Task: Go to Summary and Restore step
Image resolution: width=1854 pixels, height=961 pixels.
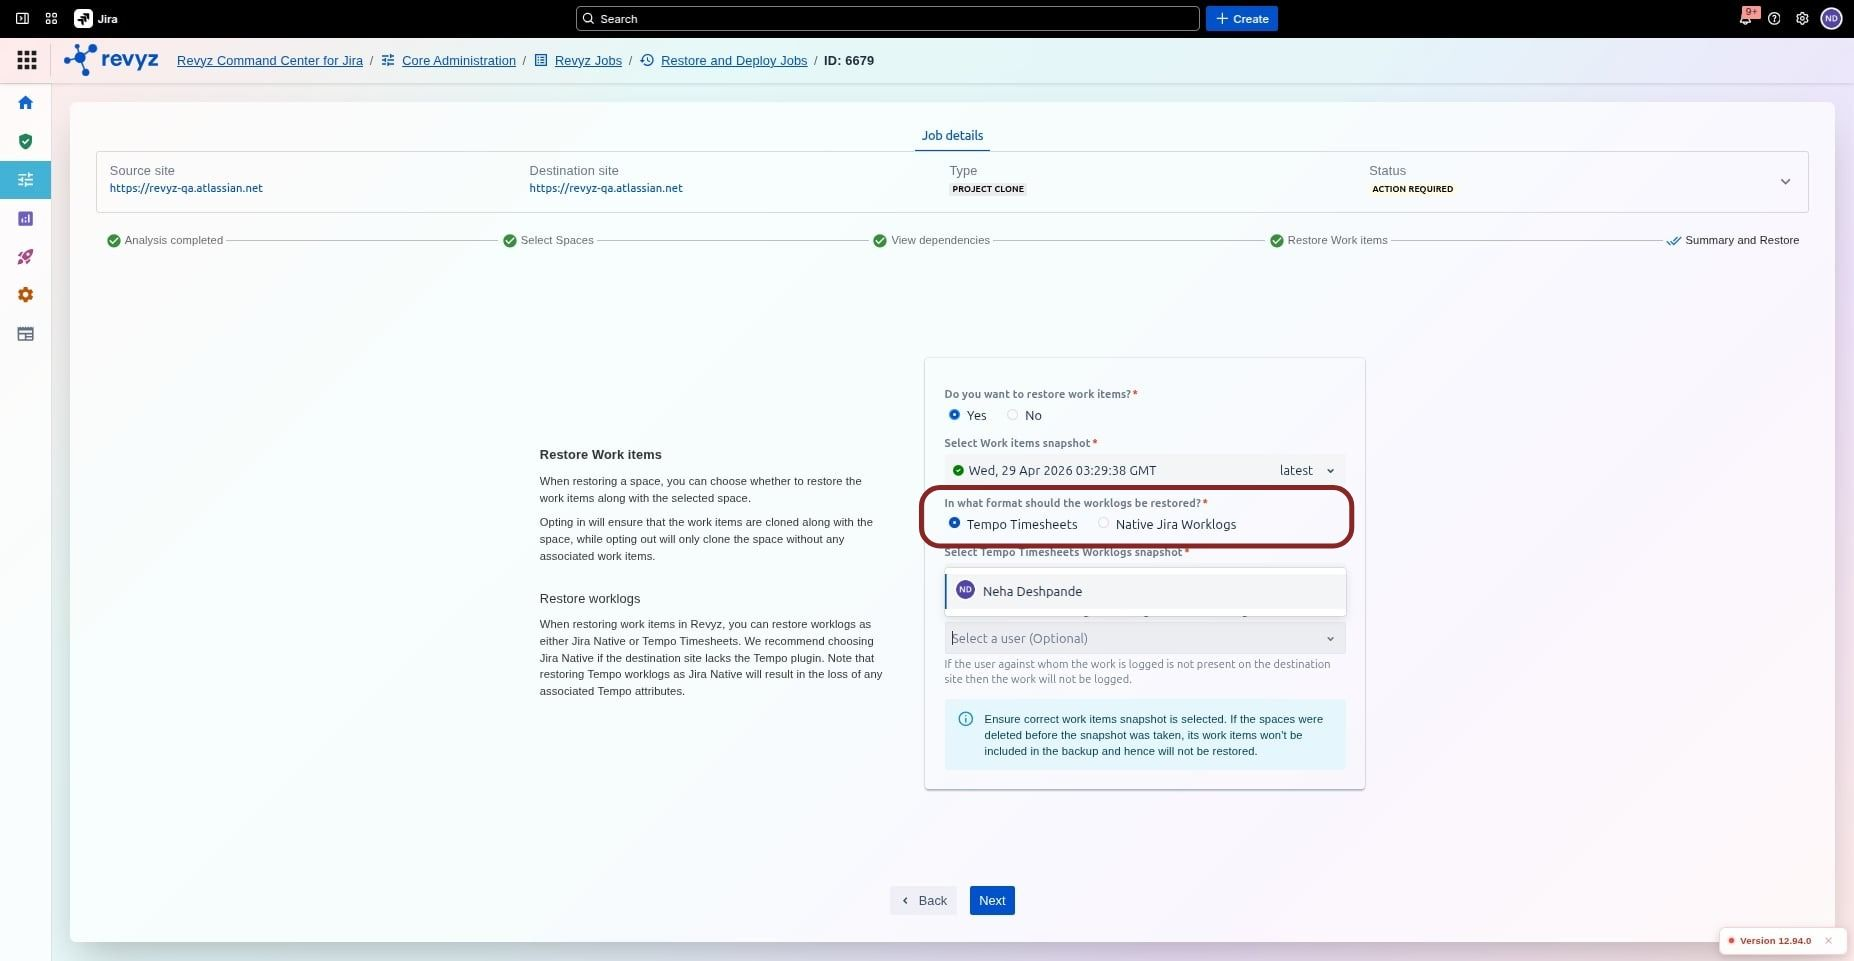Action: pyautogui.click(x=1733, y=240)
